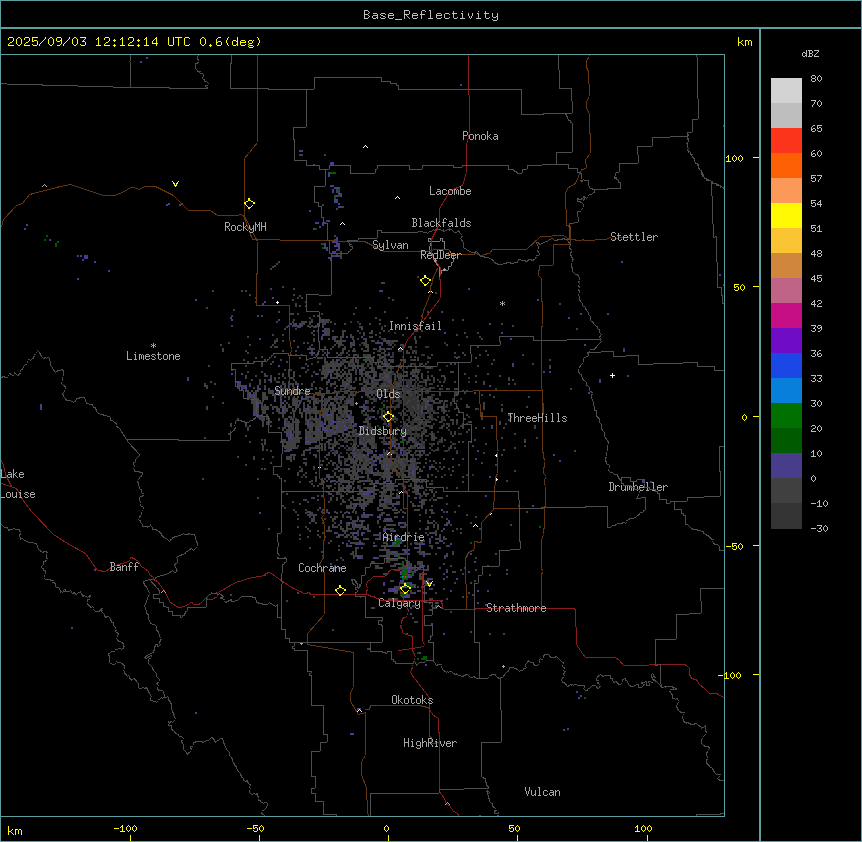Click the 80 value on the dBZ scale
This screenshot has height=842, width=862.
coord(816,79)
